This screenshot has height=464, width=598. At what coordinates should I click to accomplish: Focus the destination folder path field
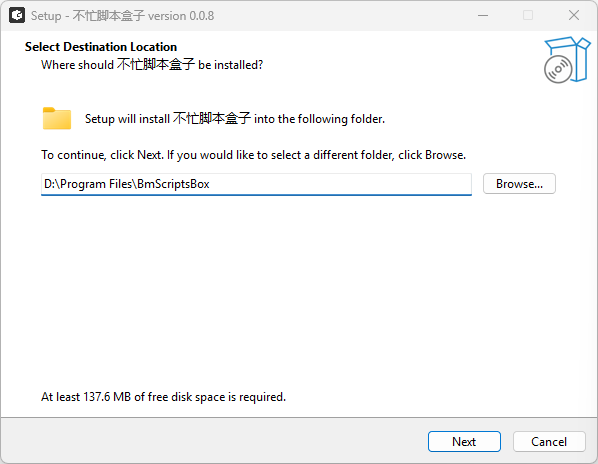click(256, 184)
